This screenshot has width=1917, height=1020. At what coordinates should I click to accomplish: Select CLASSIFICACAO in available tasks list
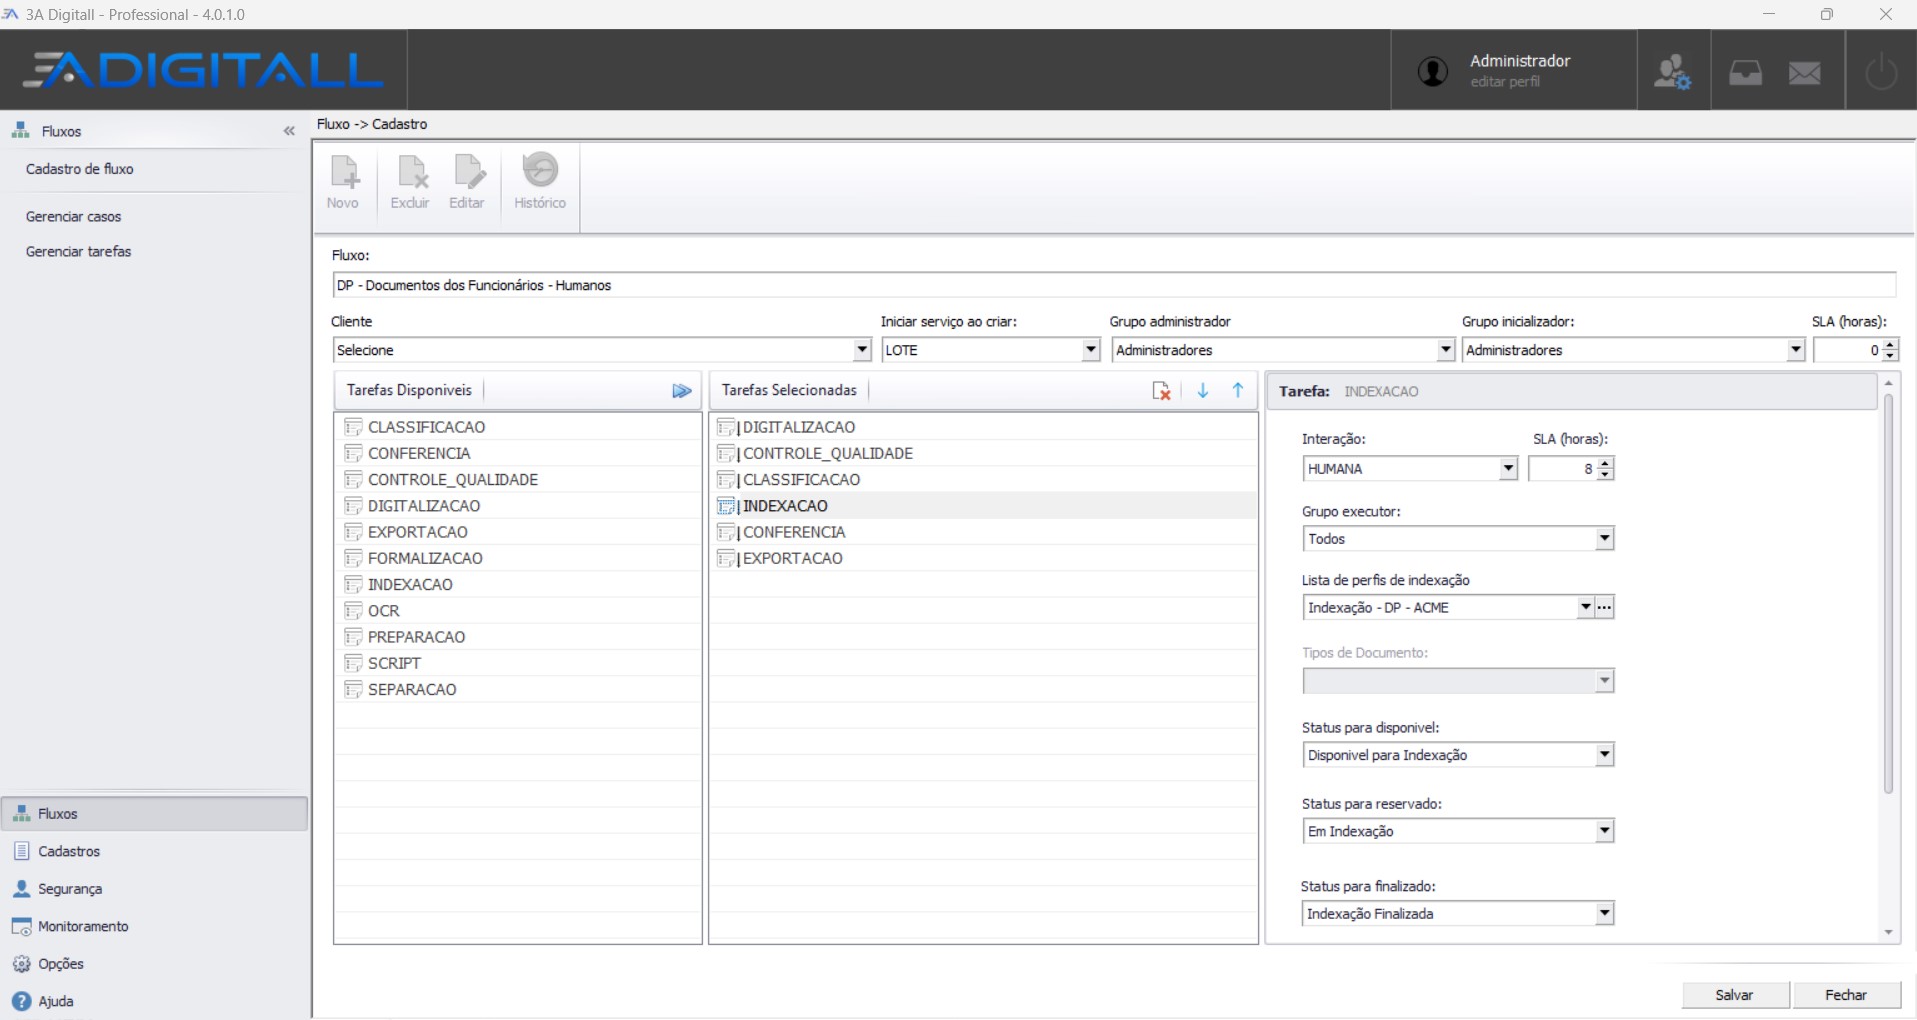point(518,427)
